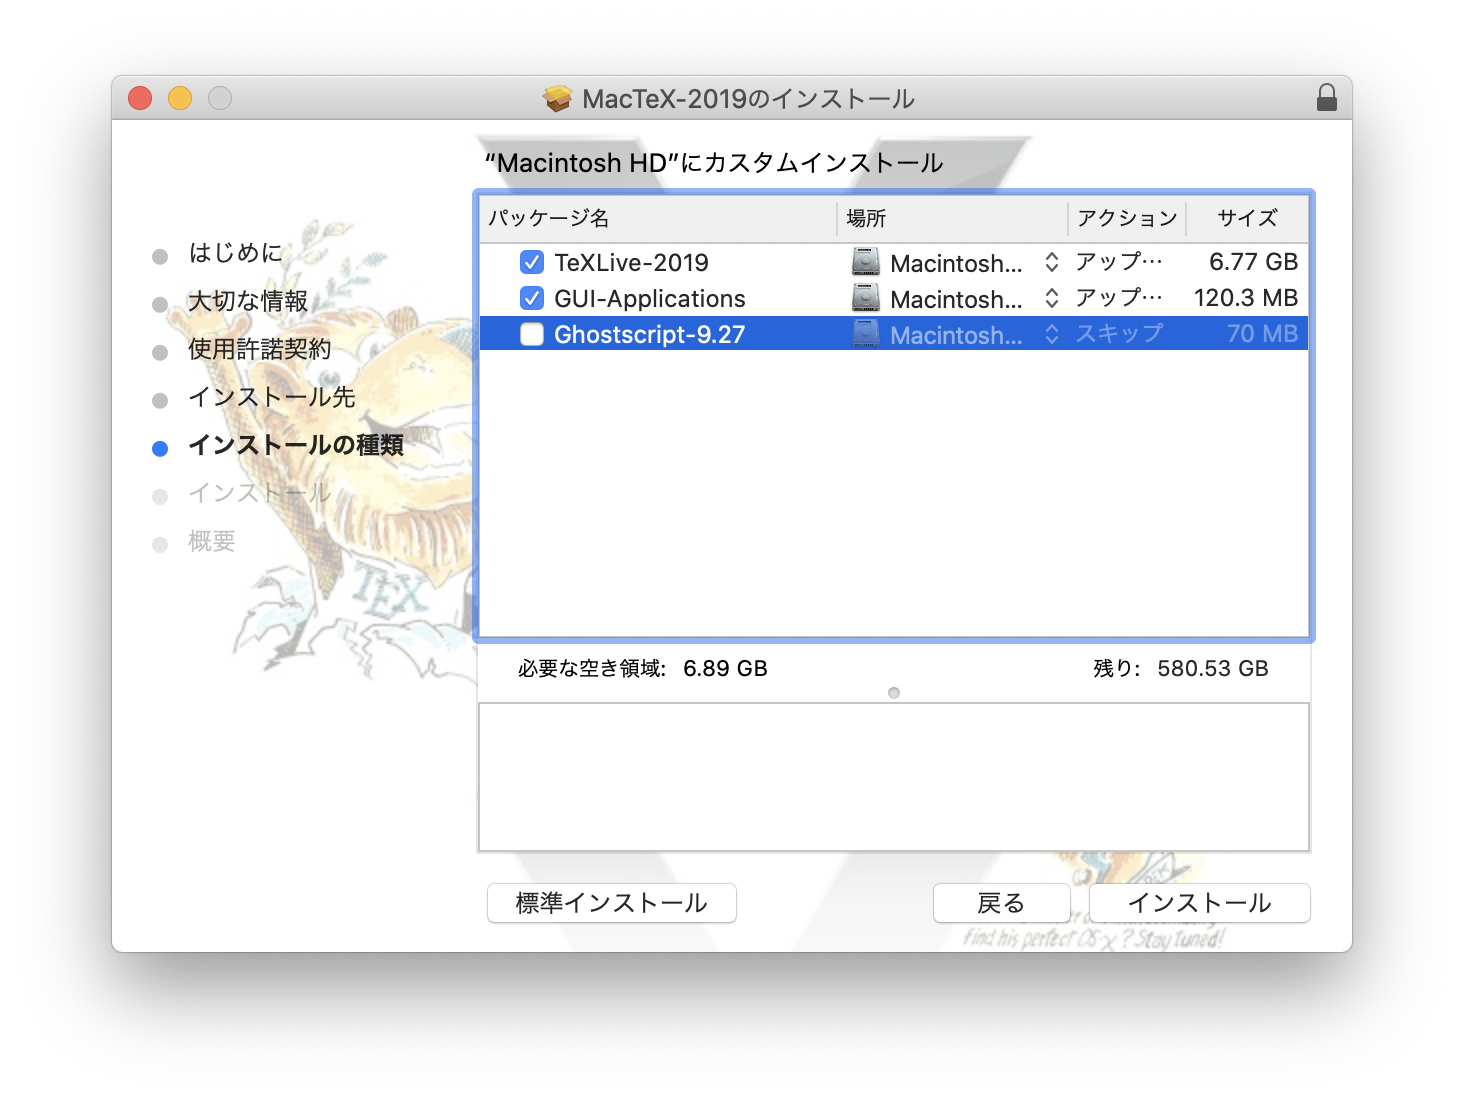
Task: Click the disk icon in Ghostscript-9.27 row
Action: click(866, 334)
